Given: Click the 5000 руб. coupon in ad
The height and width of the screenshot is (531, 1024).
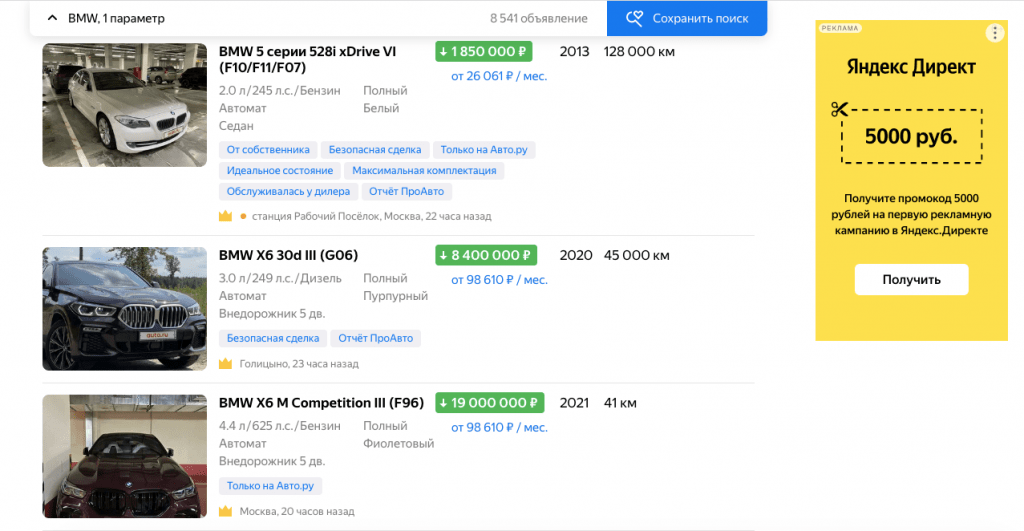Looking at the screenshot, I should (911, 137).
